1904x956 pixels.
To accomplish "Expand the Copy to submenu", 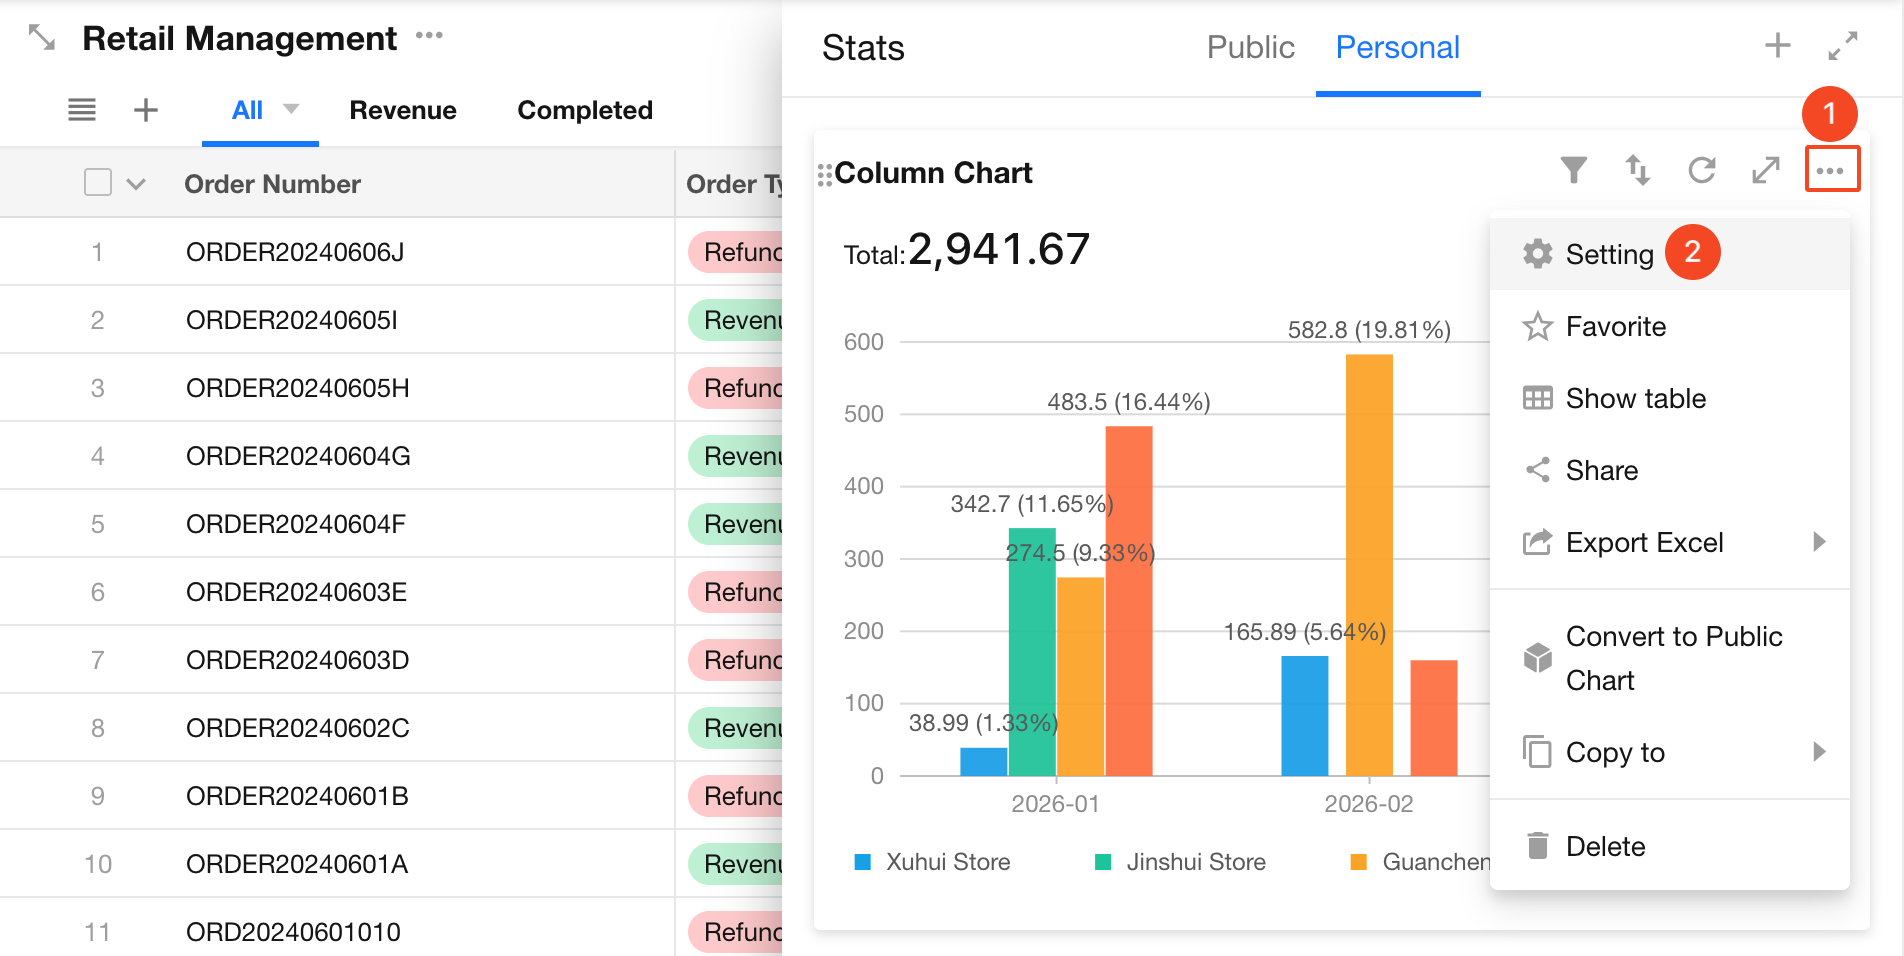I will (x=1819, y=752).
